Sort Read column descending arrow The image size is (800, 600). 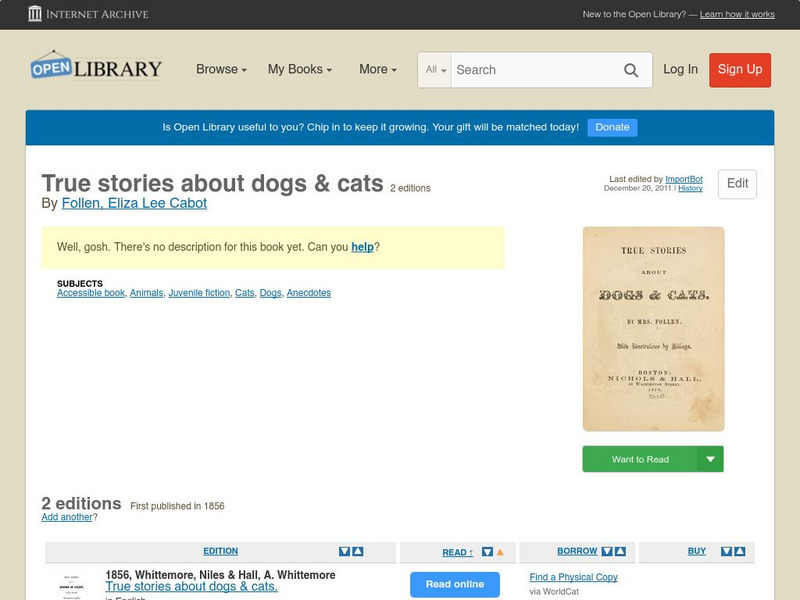tap(487, 552)
